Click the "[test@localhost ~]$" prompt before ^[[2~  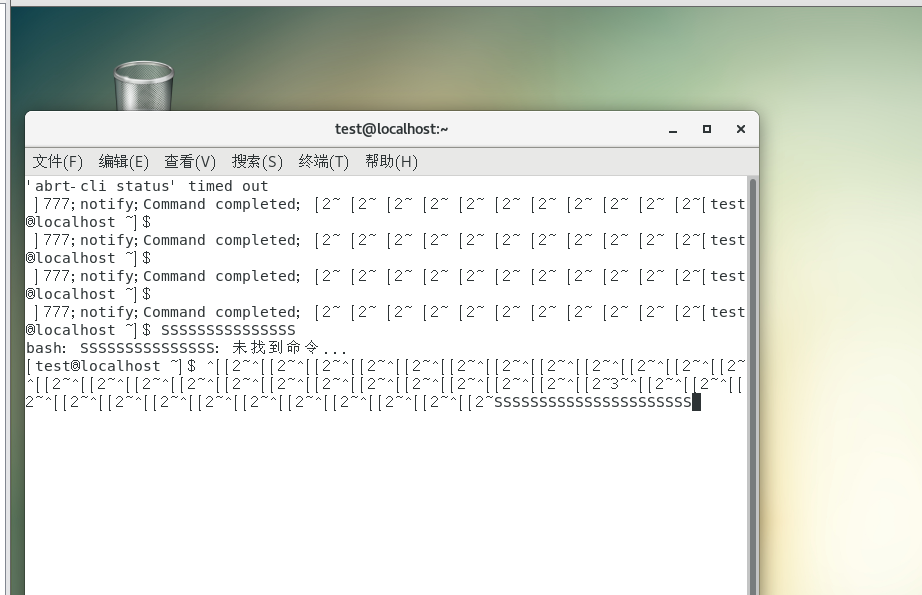pos(111,366)
